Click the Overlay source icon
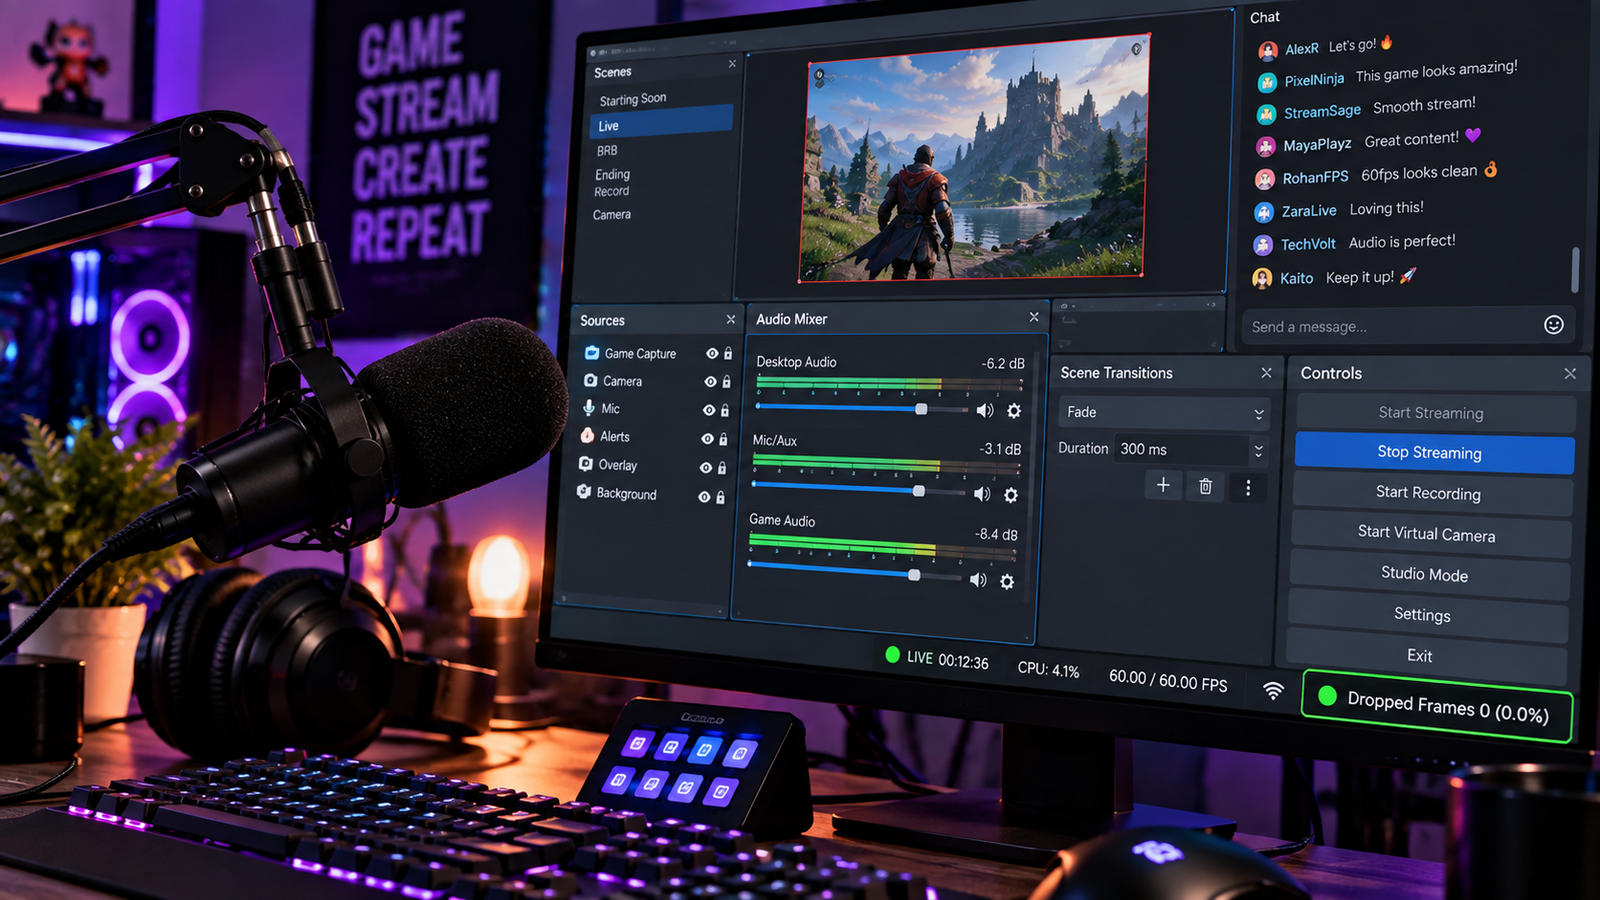 pyautogui.click(x=586, y=464)
